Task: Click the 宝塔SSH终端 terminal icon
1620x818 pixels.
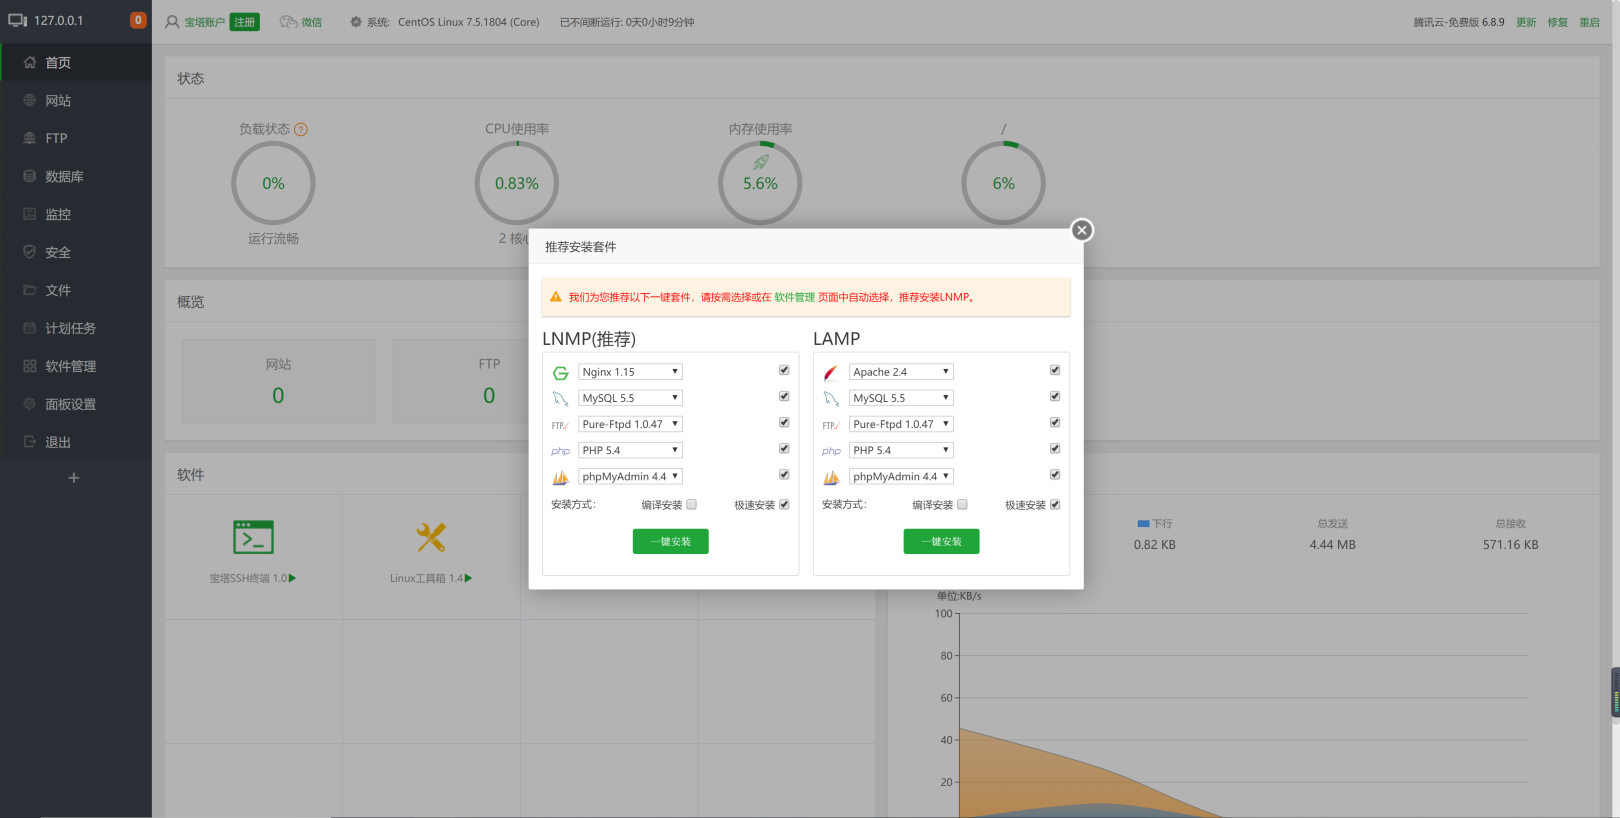Action: point(253,537)
